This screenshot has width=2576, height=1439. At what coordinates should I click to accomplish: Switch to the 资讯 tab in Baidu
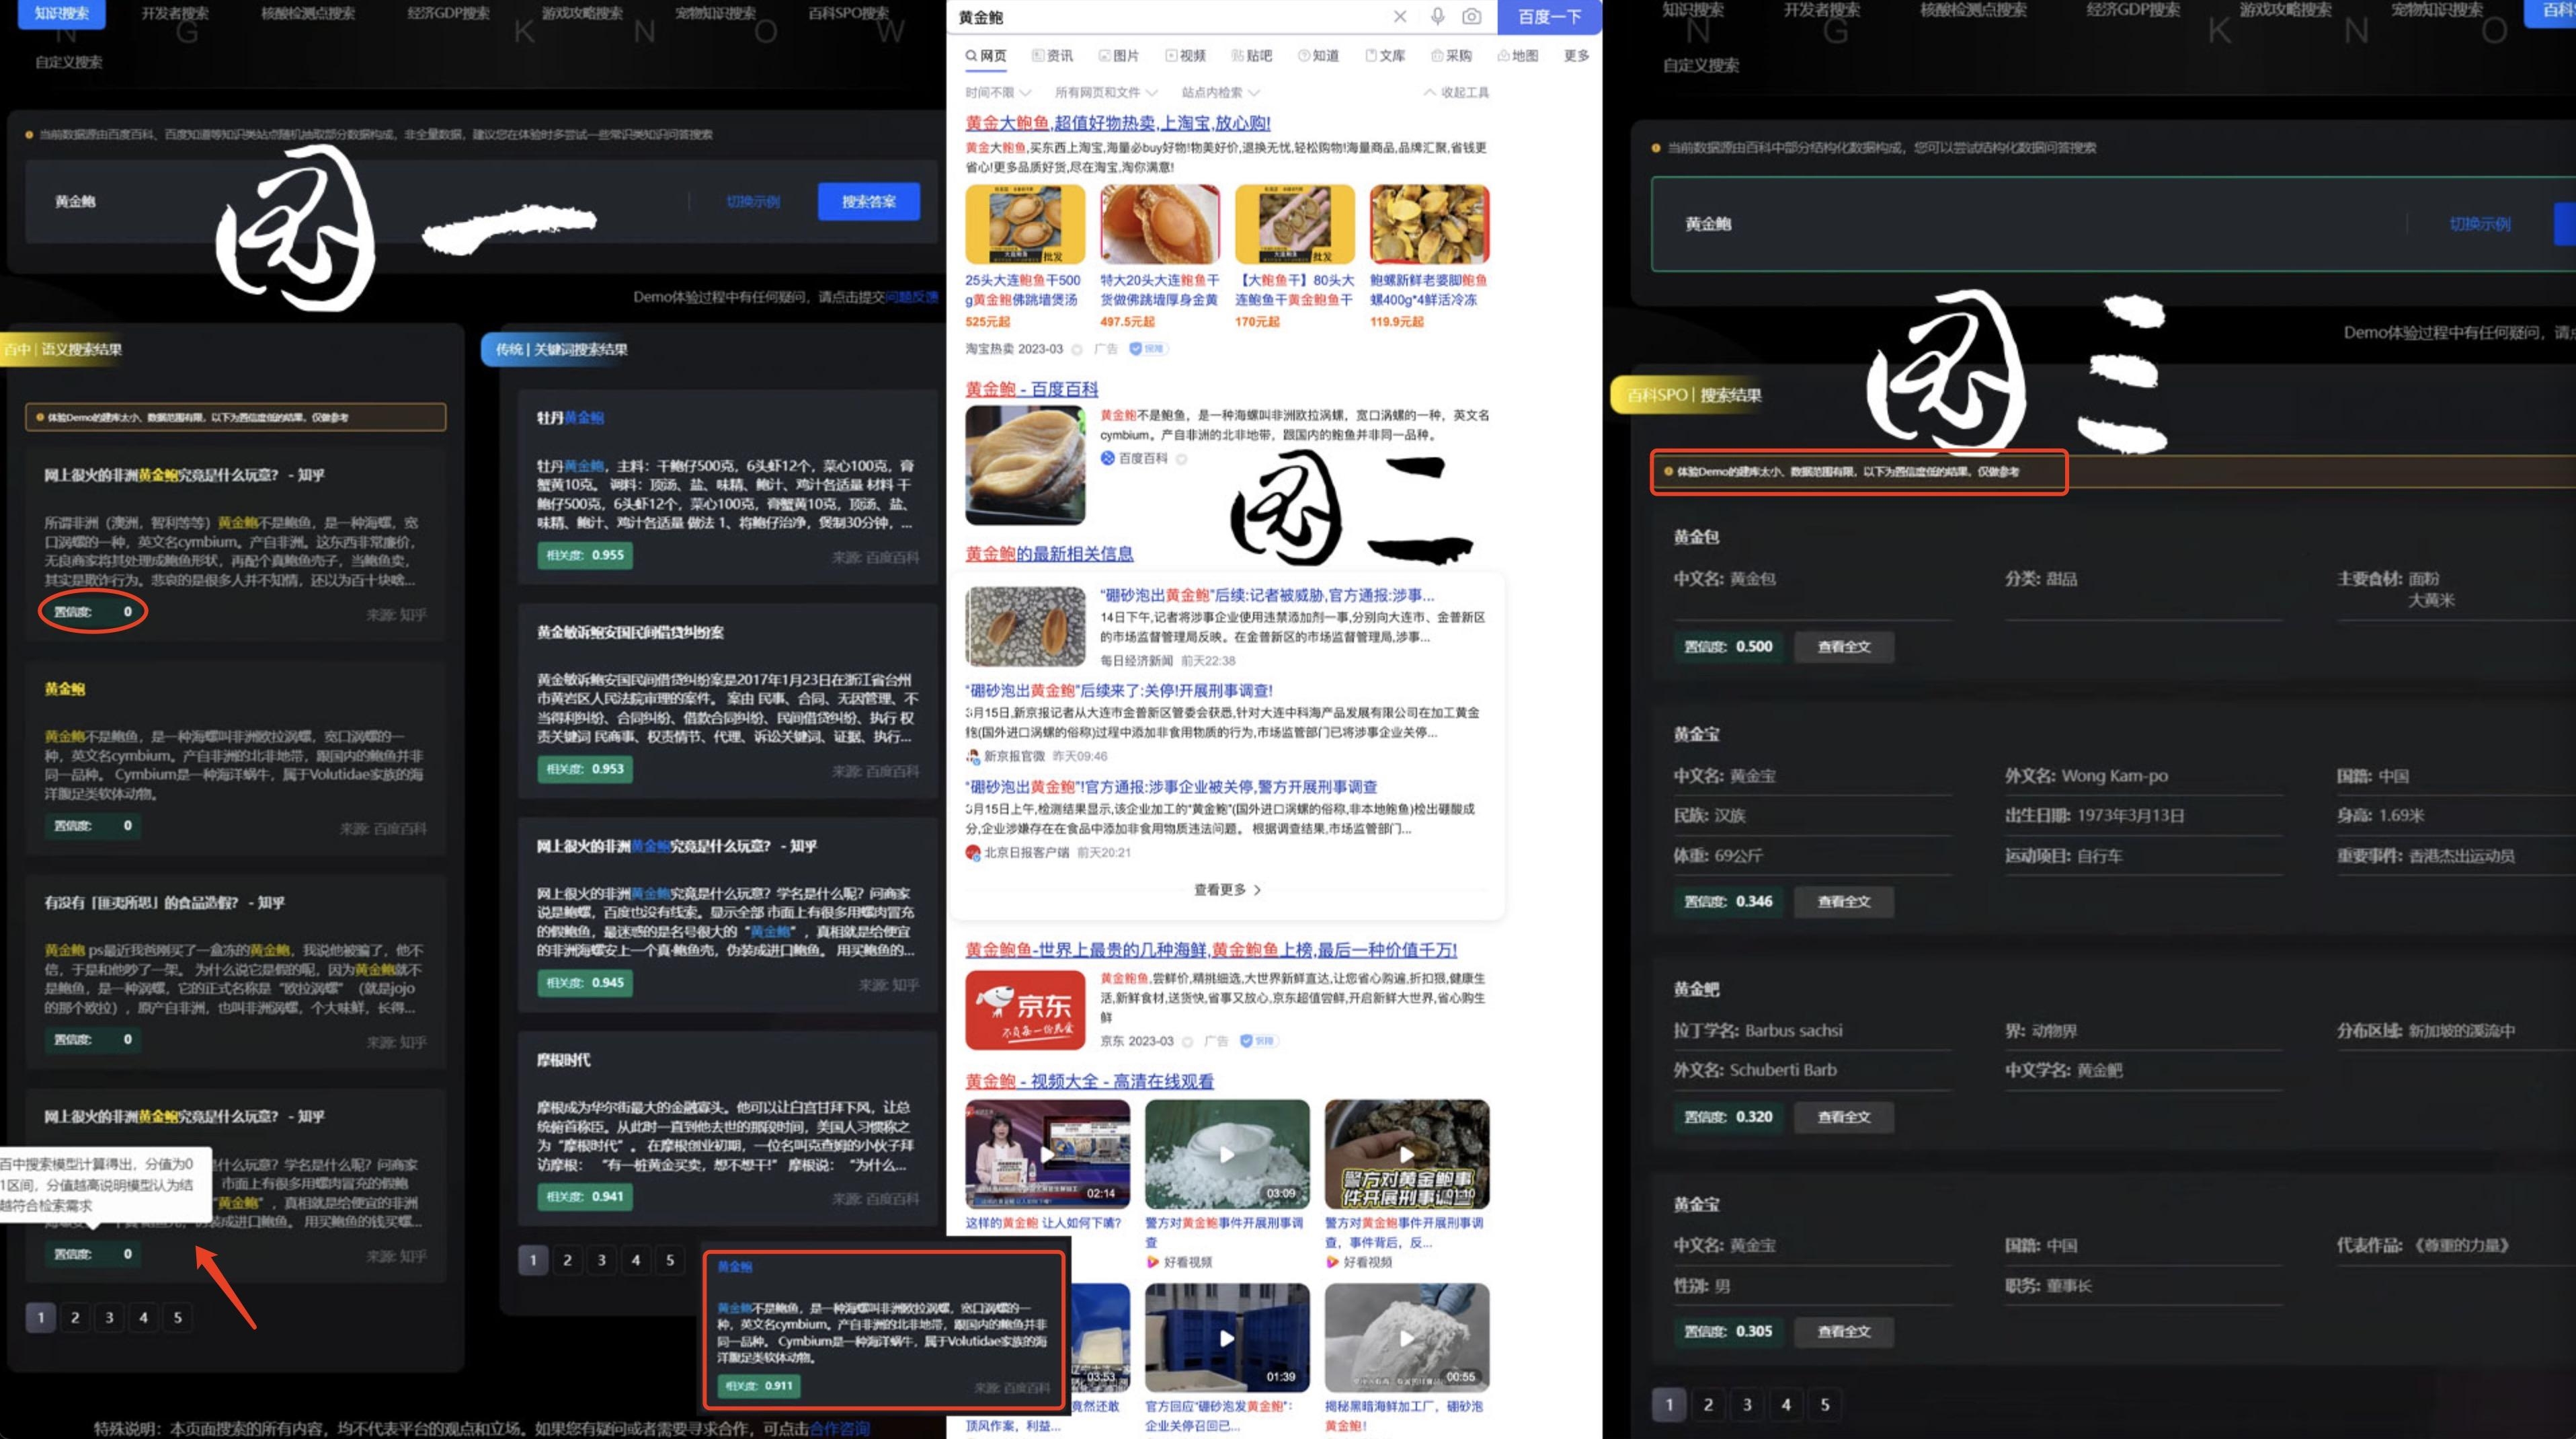[1052, 56]
